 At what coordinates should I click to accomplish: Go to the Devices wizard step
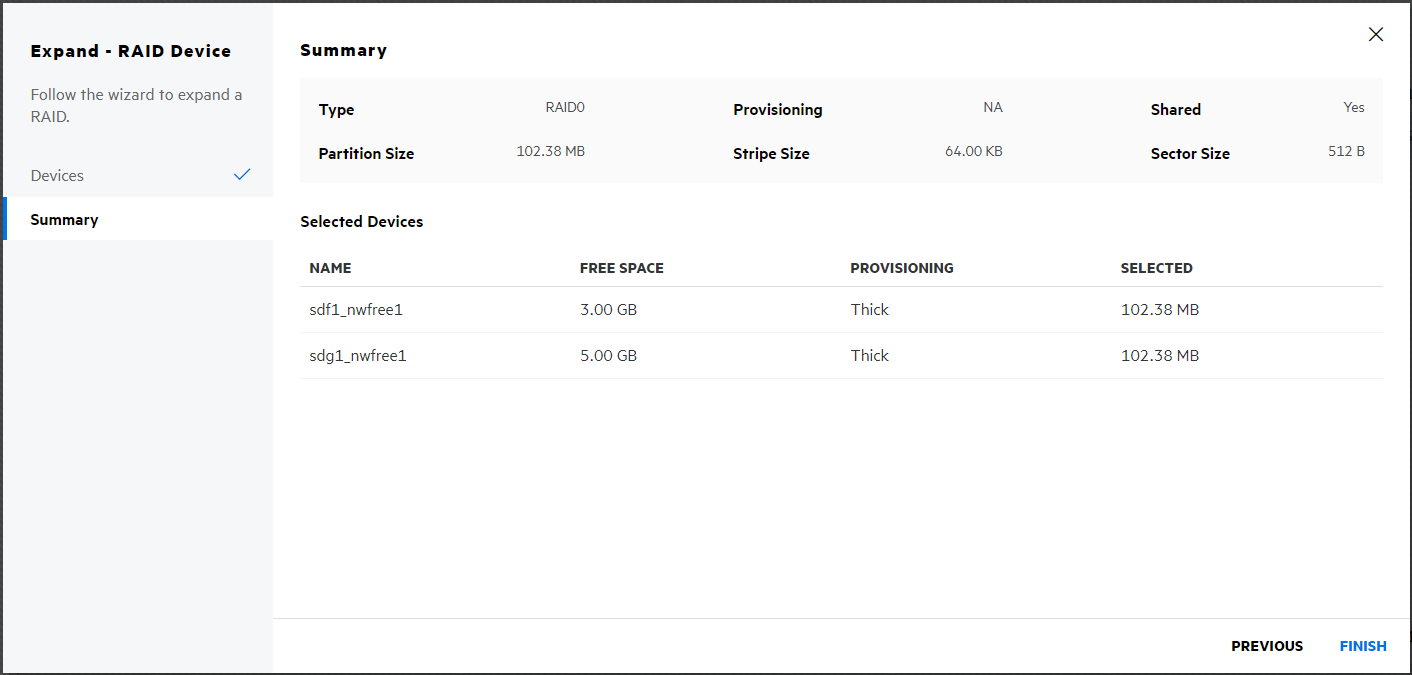[x=58, y=176]
